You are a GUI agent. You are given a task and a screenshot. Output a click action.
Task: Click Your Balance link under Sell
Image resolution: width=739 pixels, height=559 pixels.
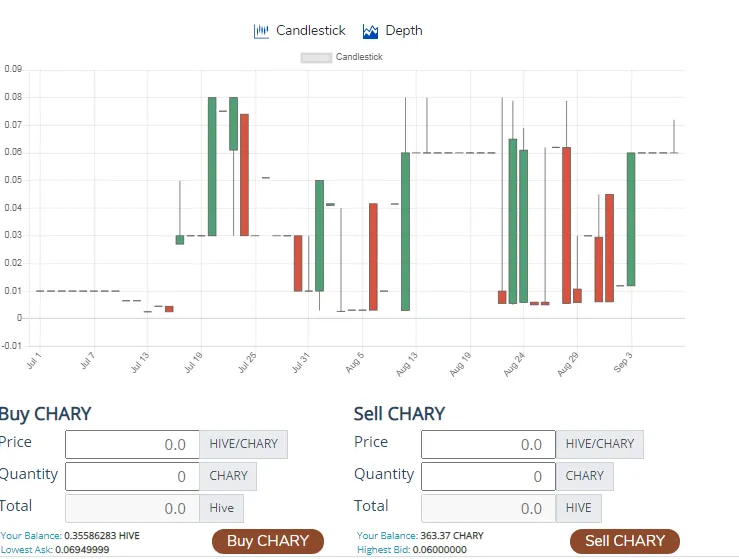(x=387, y=536)
